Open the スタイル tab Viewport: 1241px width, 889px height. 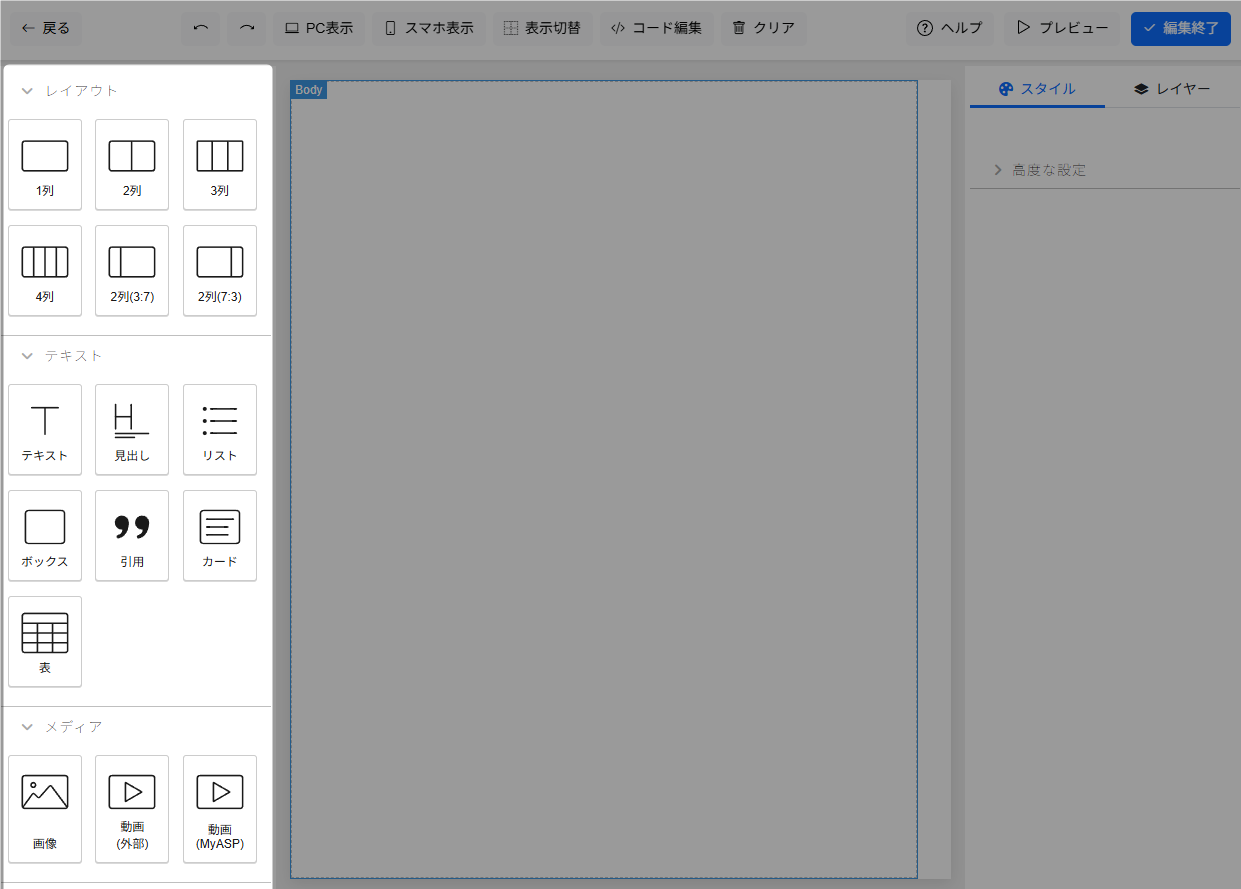(1037, 89)
